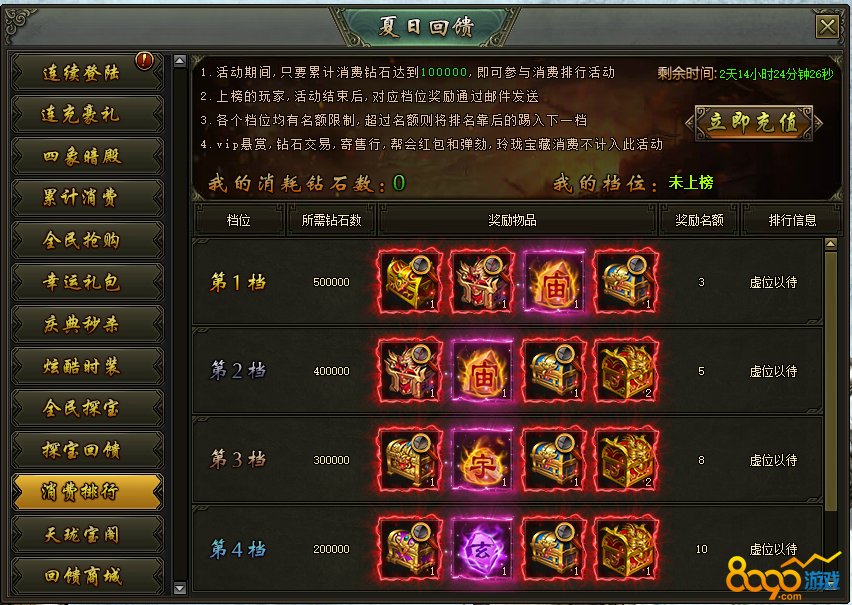The width and height of the screenshot is (852, 605).
Task: Click the sidebar scroll down arrow
Action: [x=180, y=588]
